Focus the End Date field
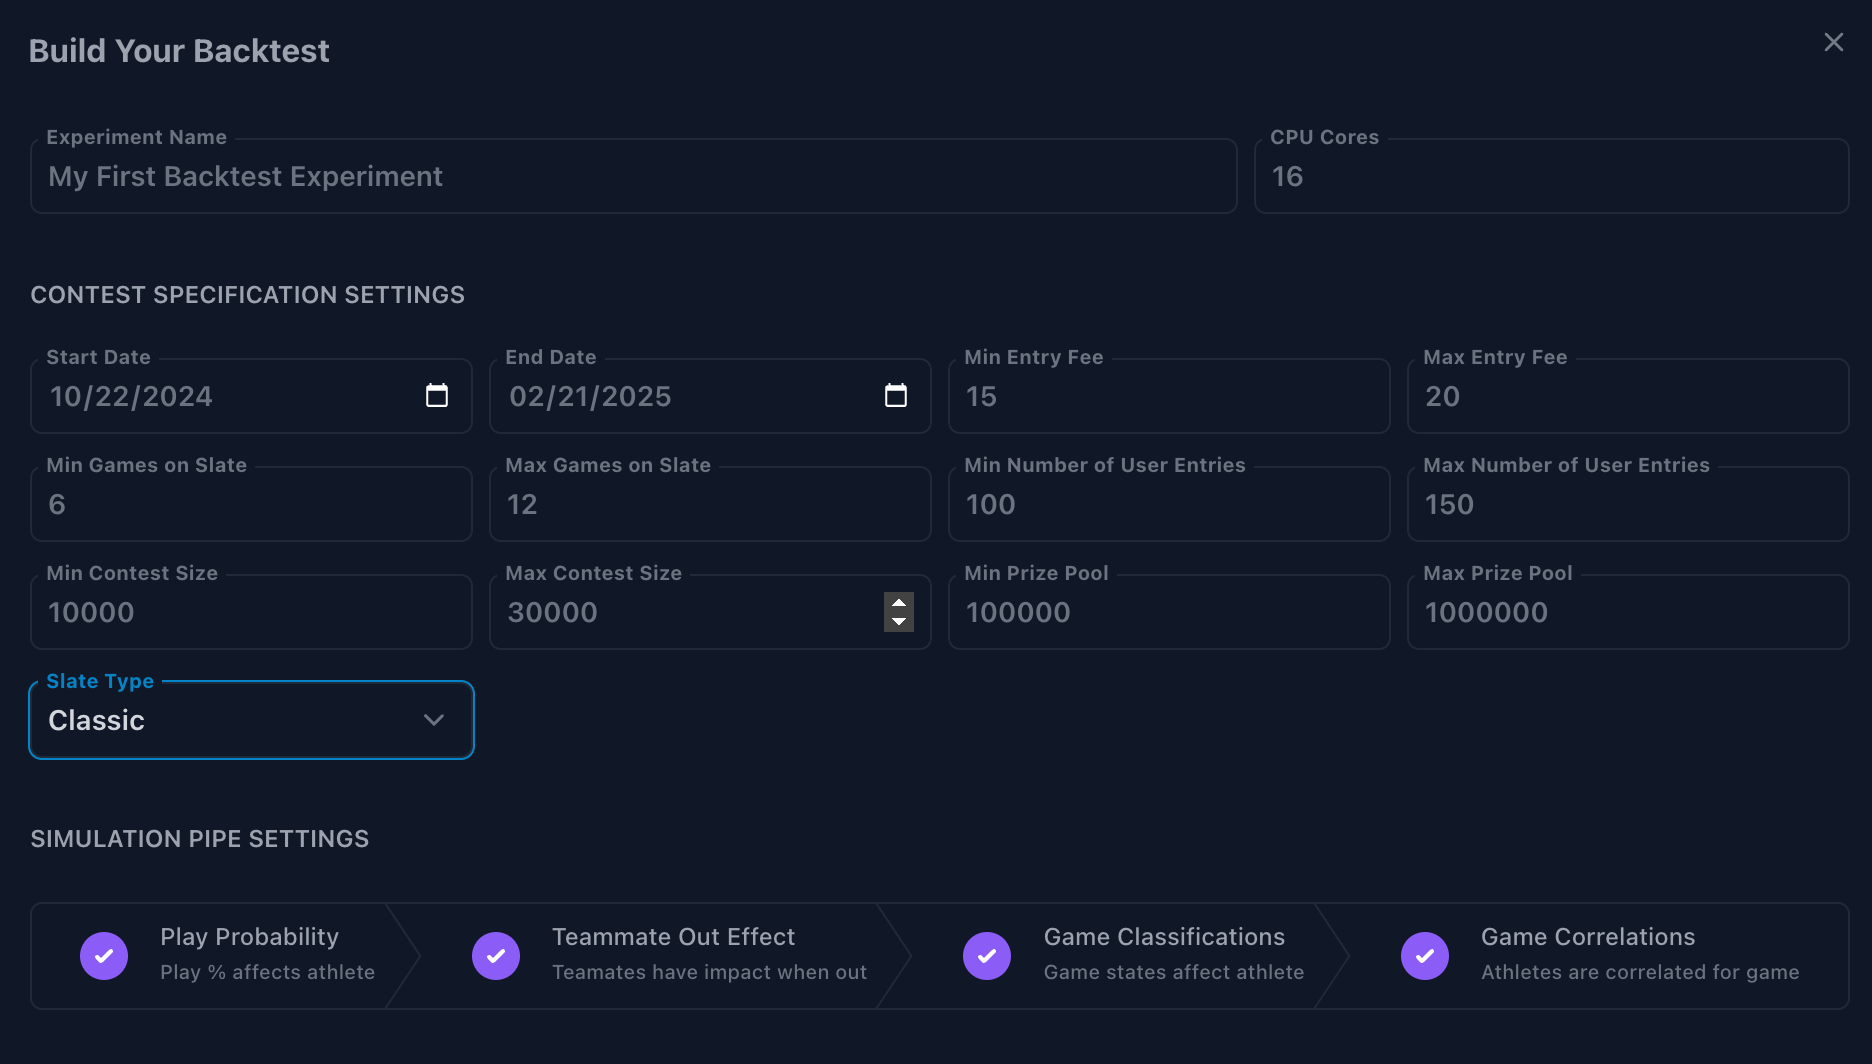 point(710,396)
